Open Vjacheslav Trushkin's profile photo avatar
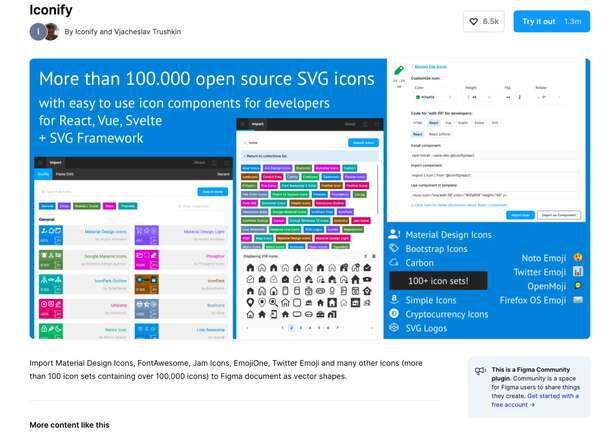The image size is (616, 432). pos(51,32)
